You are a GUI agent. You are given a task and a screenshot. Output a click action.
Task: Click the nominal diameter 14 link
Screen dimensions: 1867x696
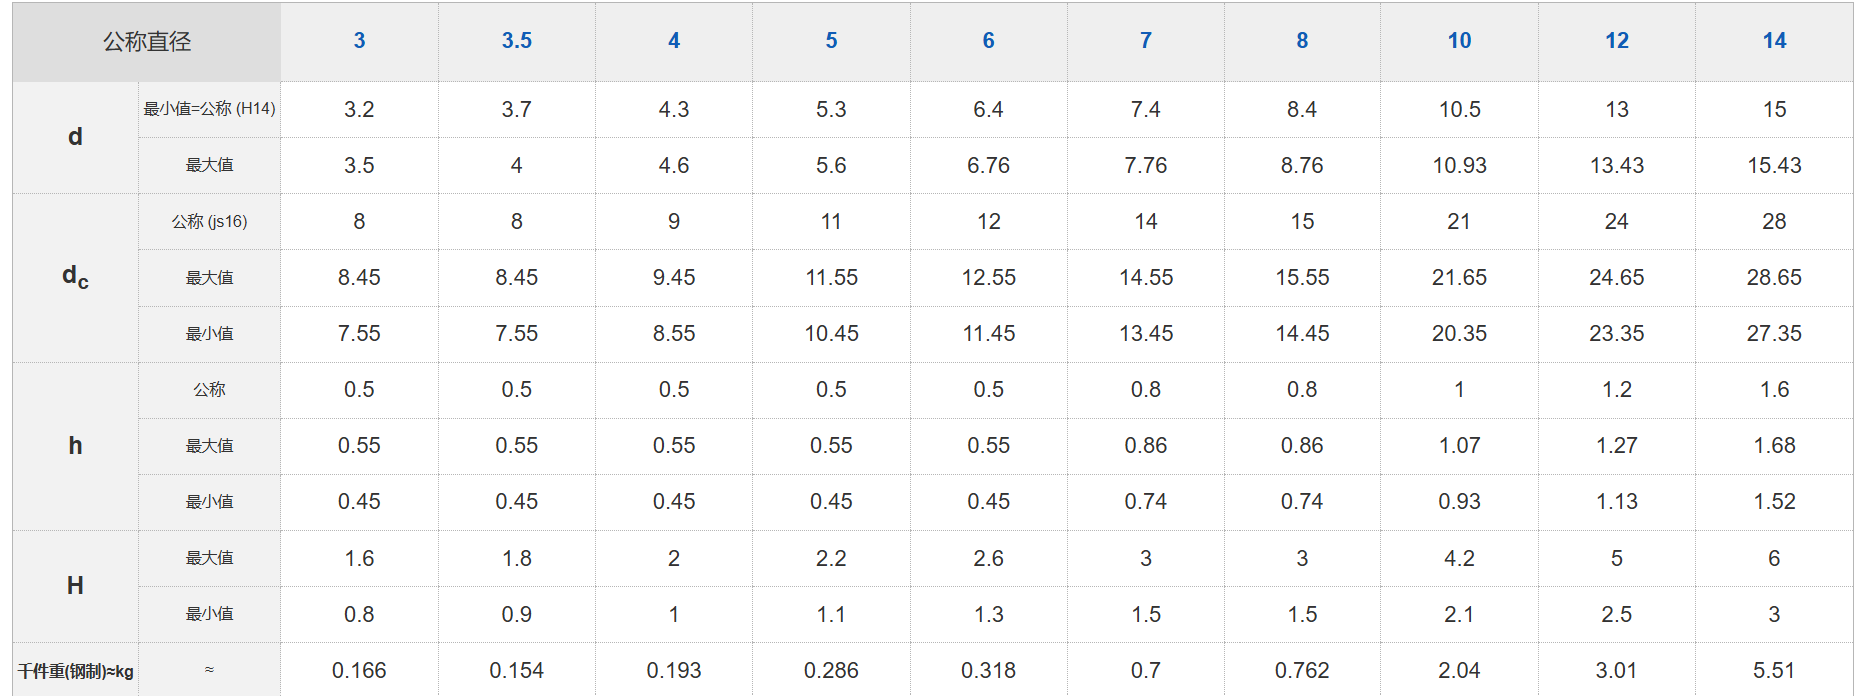1774,41
